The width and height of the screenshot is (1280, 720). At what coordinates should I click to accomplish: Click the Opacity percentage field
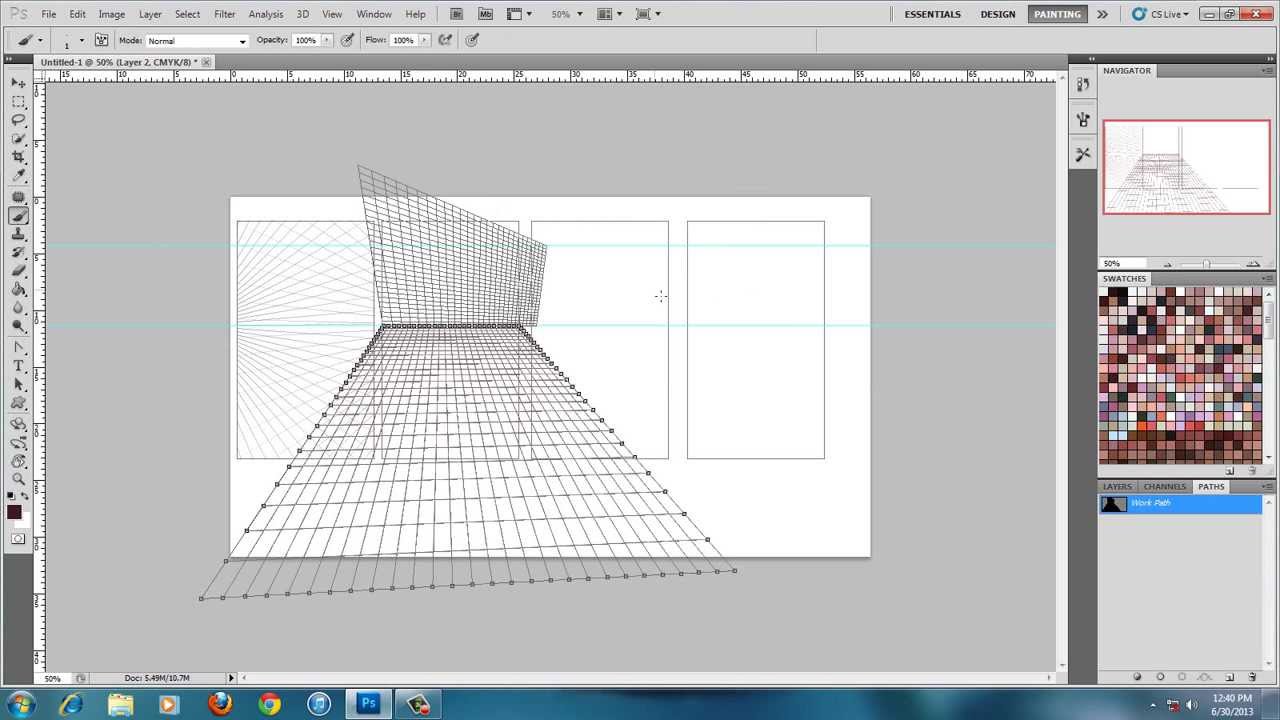pyautogui.click(x=304, y=40)
